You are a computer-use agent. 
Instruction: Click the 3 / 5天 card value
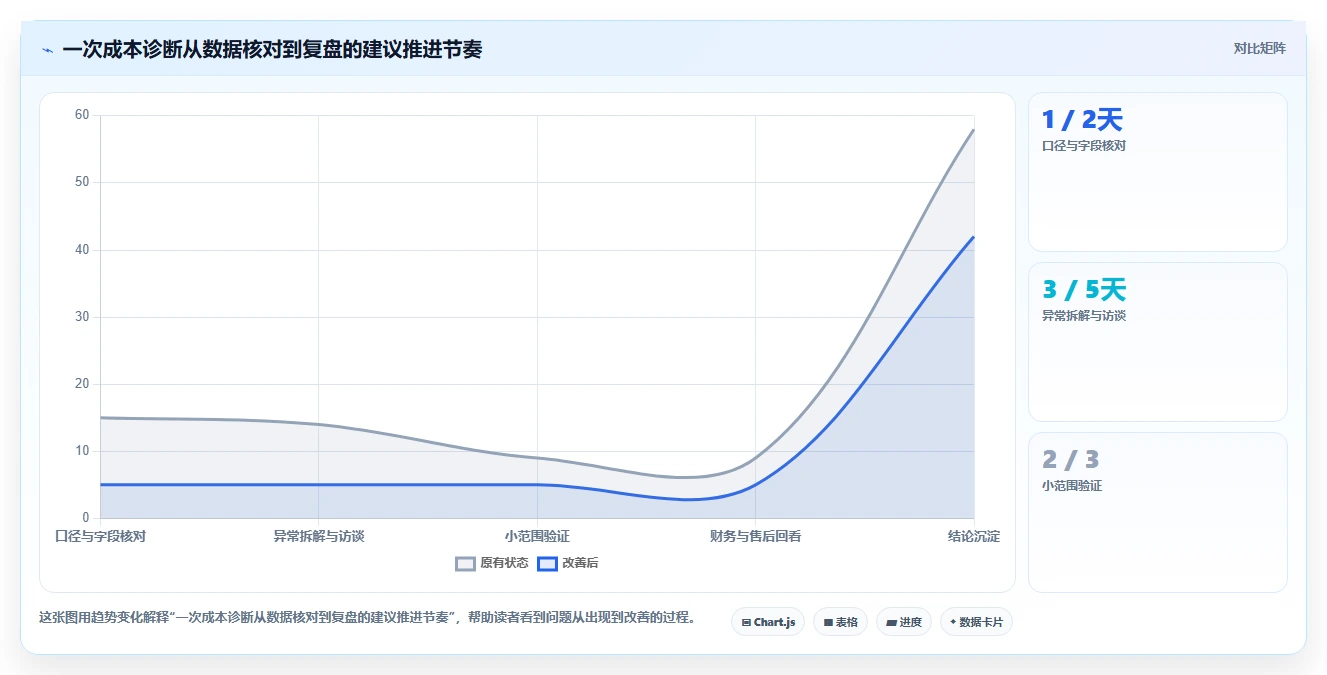[x=1084, y=290]
